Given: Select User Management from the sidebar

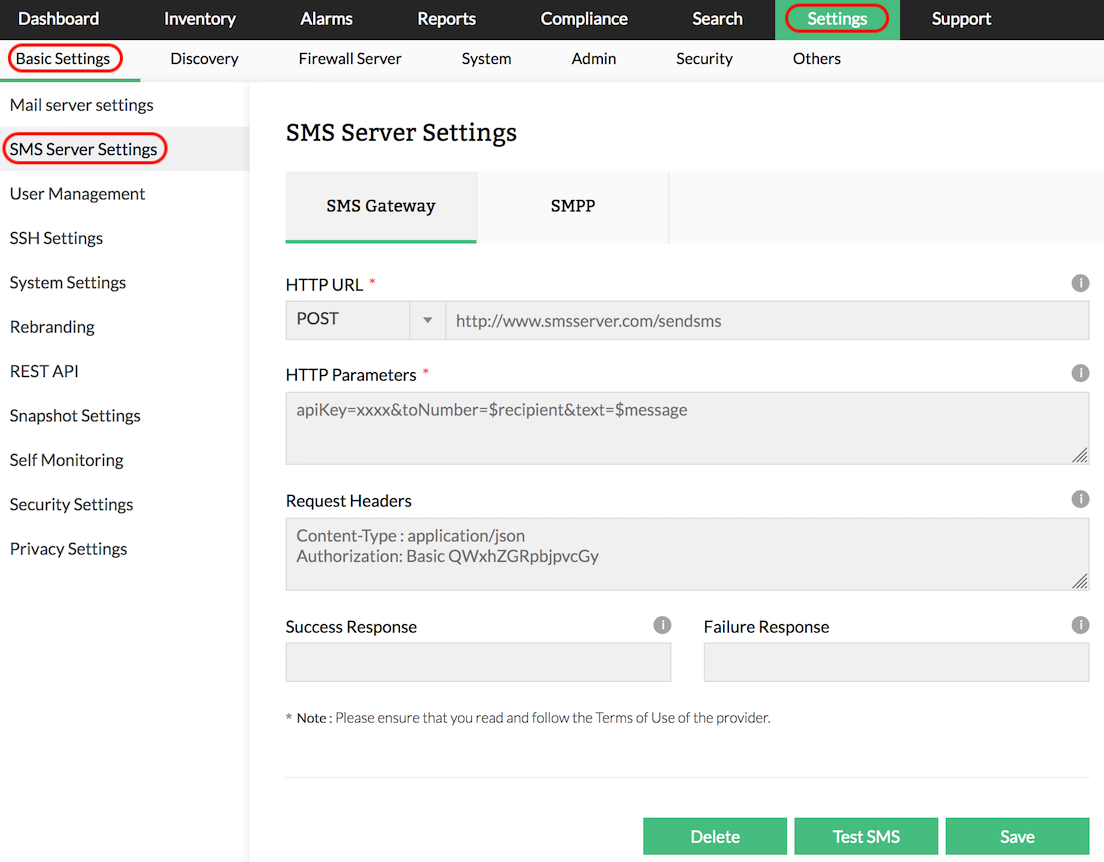Looking at the screenshot, I should tap(78, 194).
